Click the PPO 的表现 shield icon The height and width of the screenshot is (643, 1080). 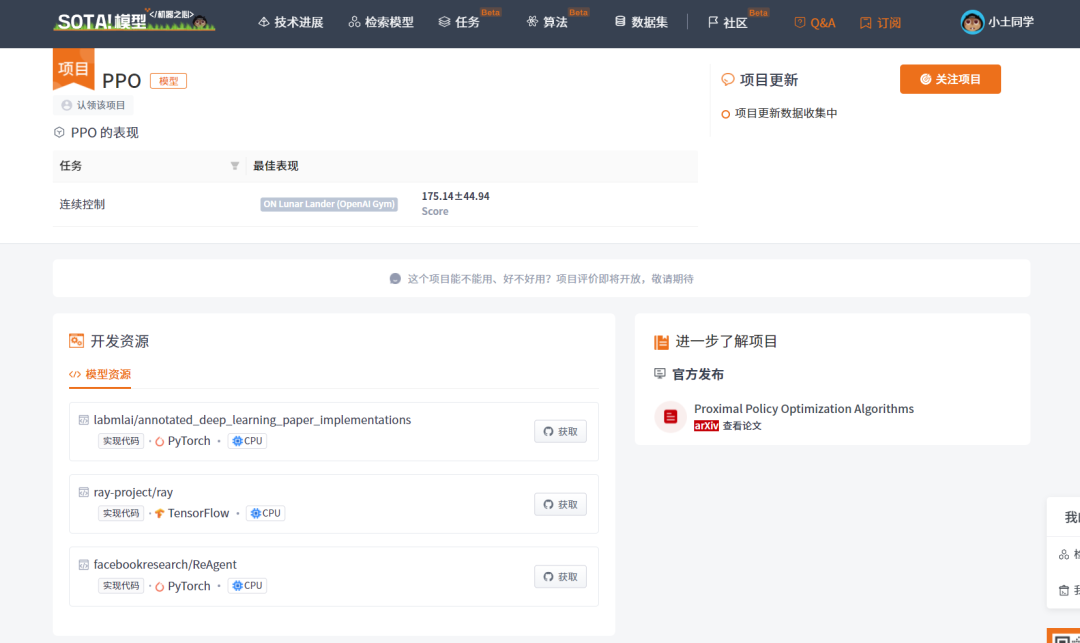[59, 132]
